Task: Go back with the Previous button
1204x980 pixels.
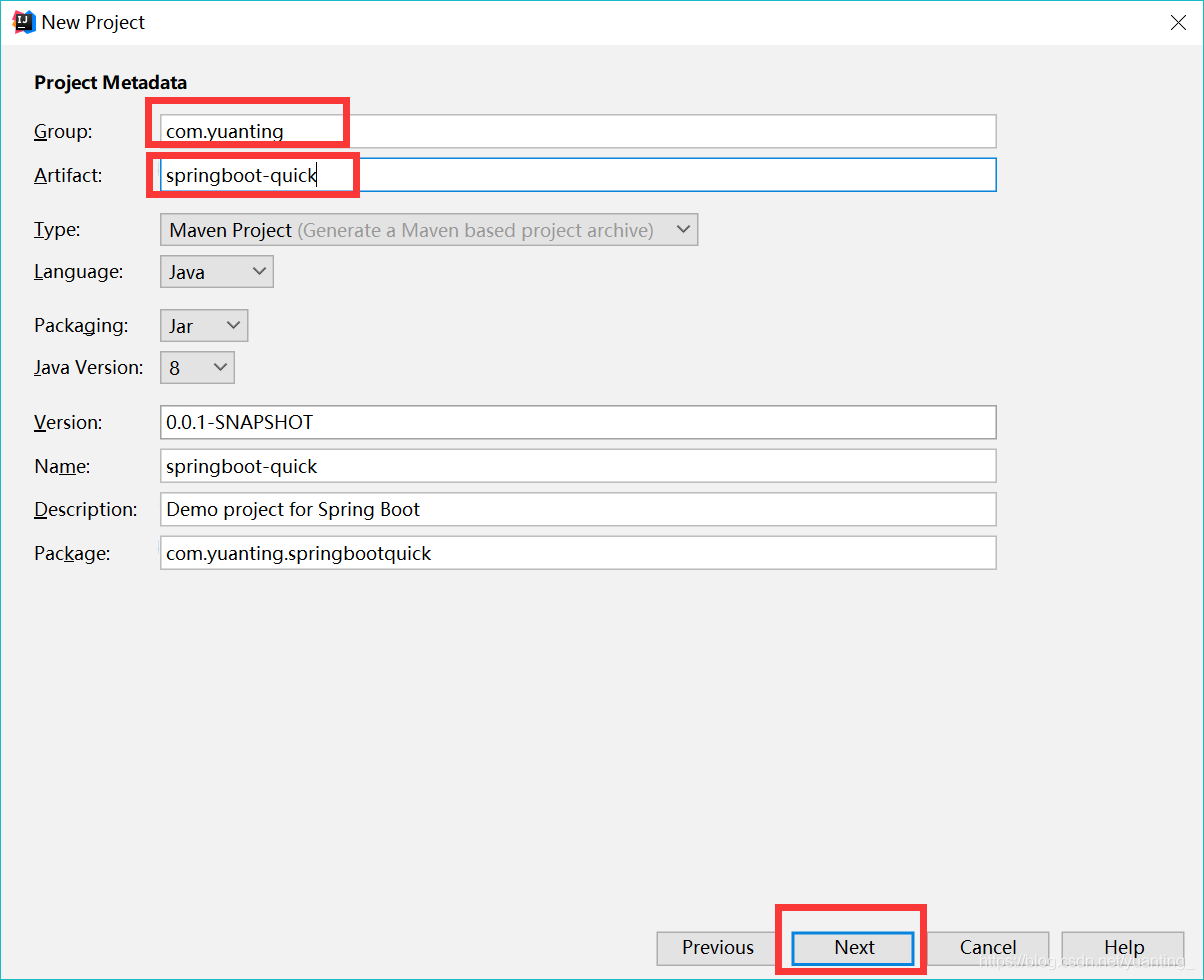Action: click(x=718, y=947)
